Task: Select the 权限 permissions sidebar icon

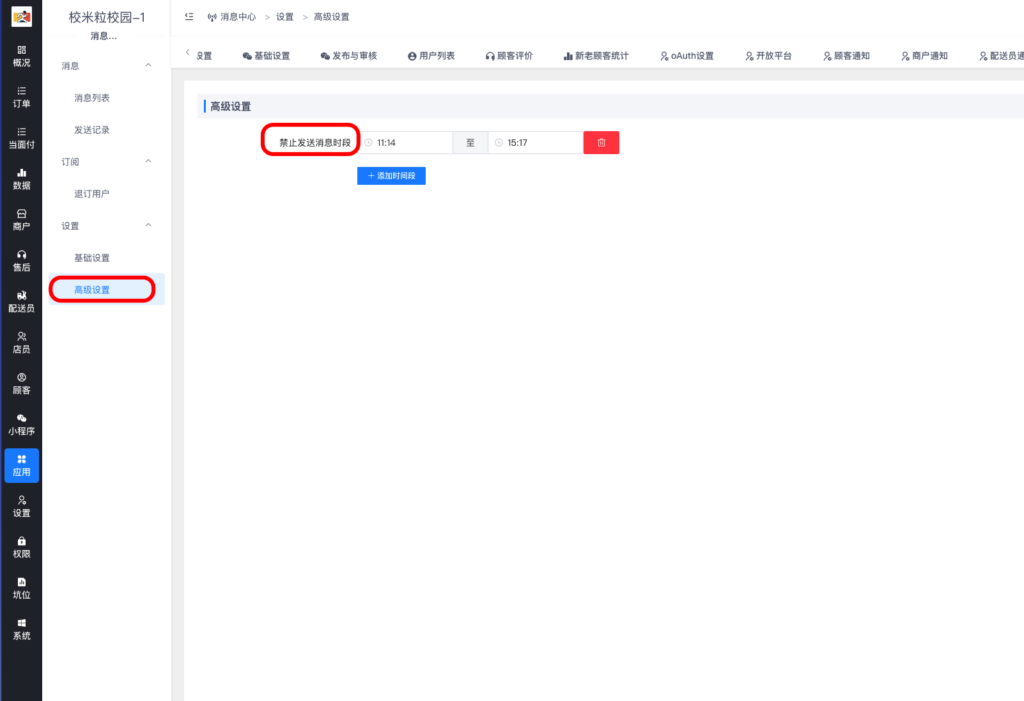Action: click(x=21, y=547)
